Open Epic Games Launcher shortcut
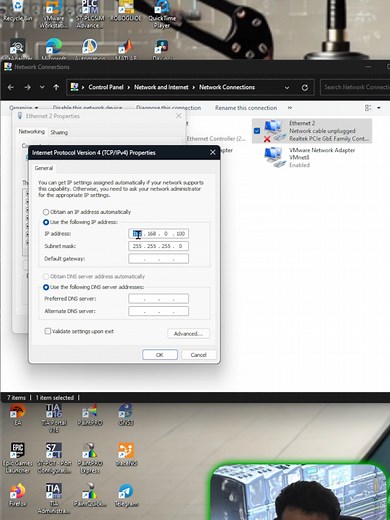Screen dimensions: 390x520 17,458
